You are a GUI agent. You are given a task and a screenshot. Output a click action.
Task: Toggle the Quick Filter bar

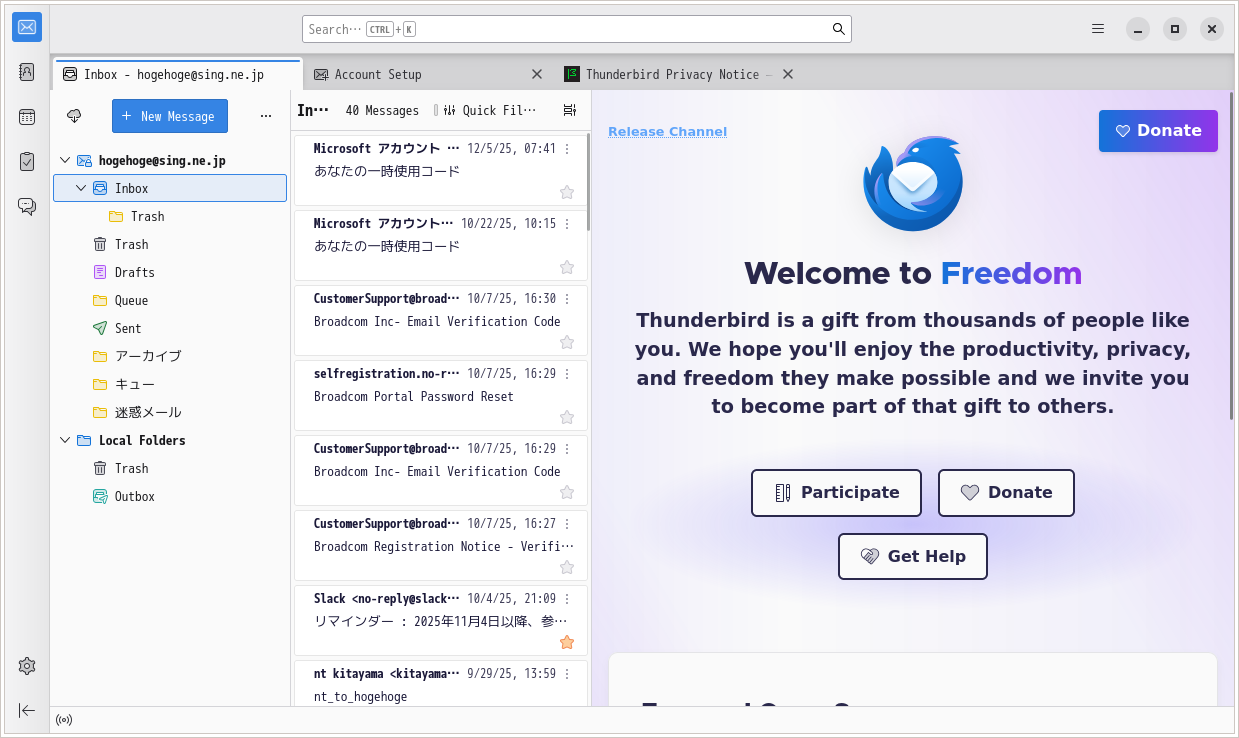tap(489, 110)
